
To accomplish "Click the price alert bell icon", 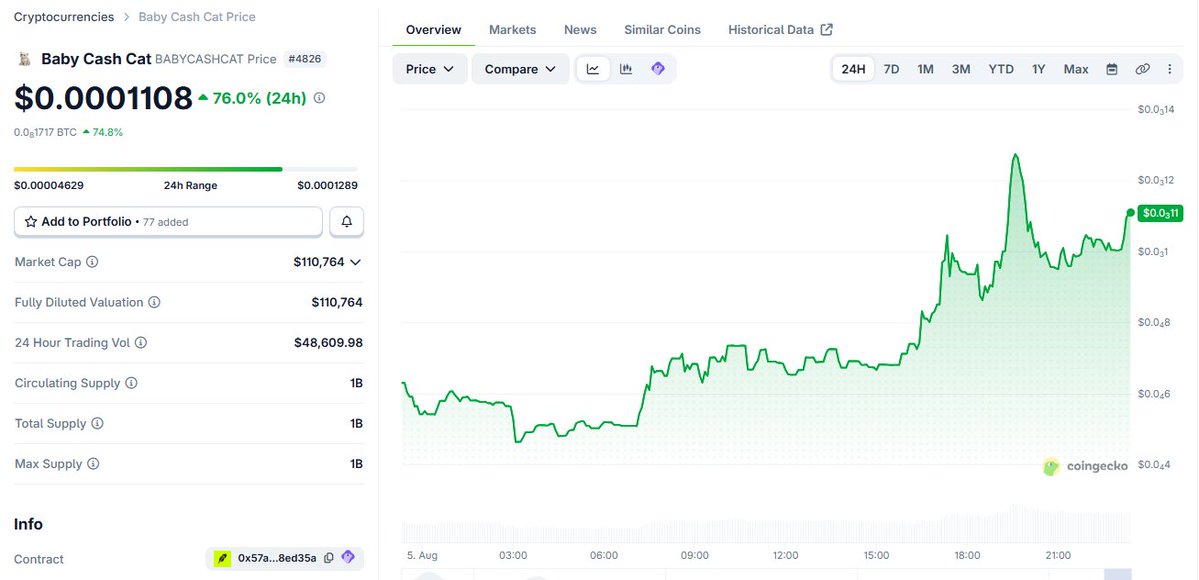I will pos(346,222).
